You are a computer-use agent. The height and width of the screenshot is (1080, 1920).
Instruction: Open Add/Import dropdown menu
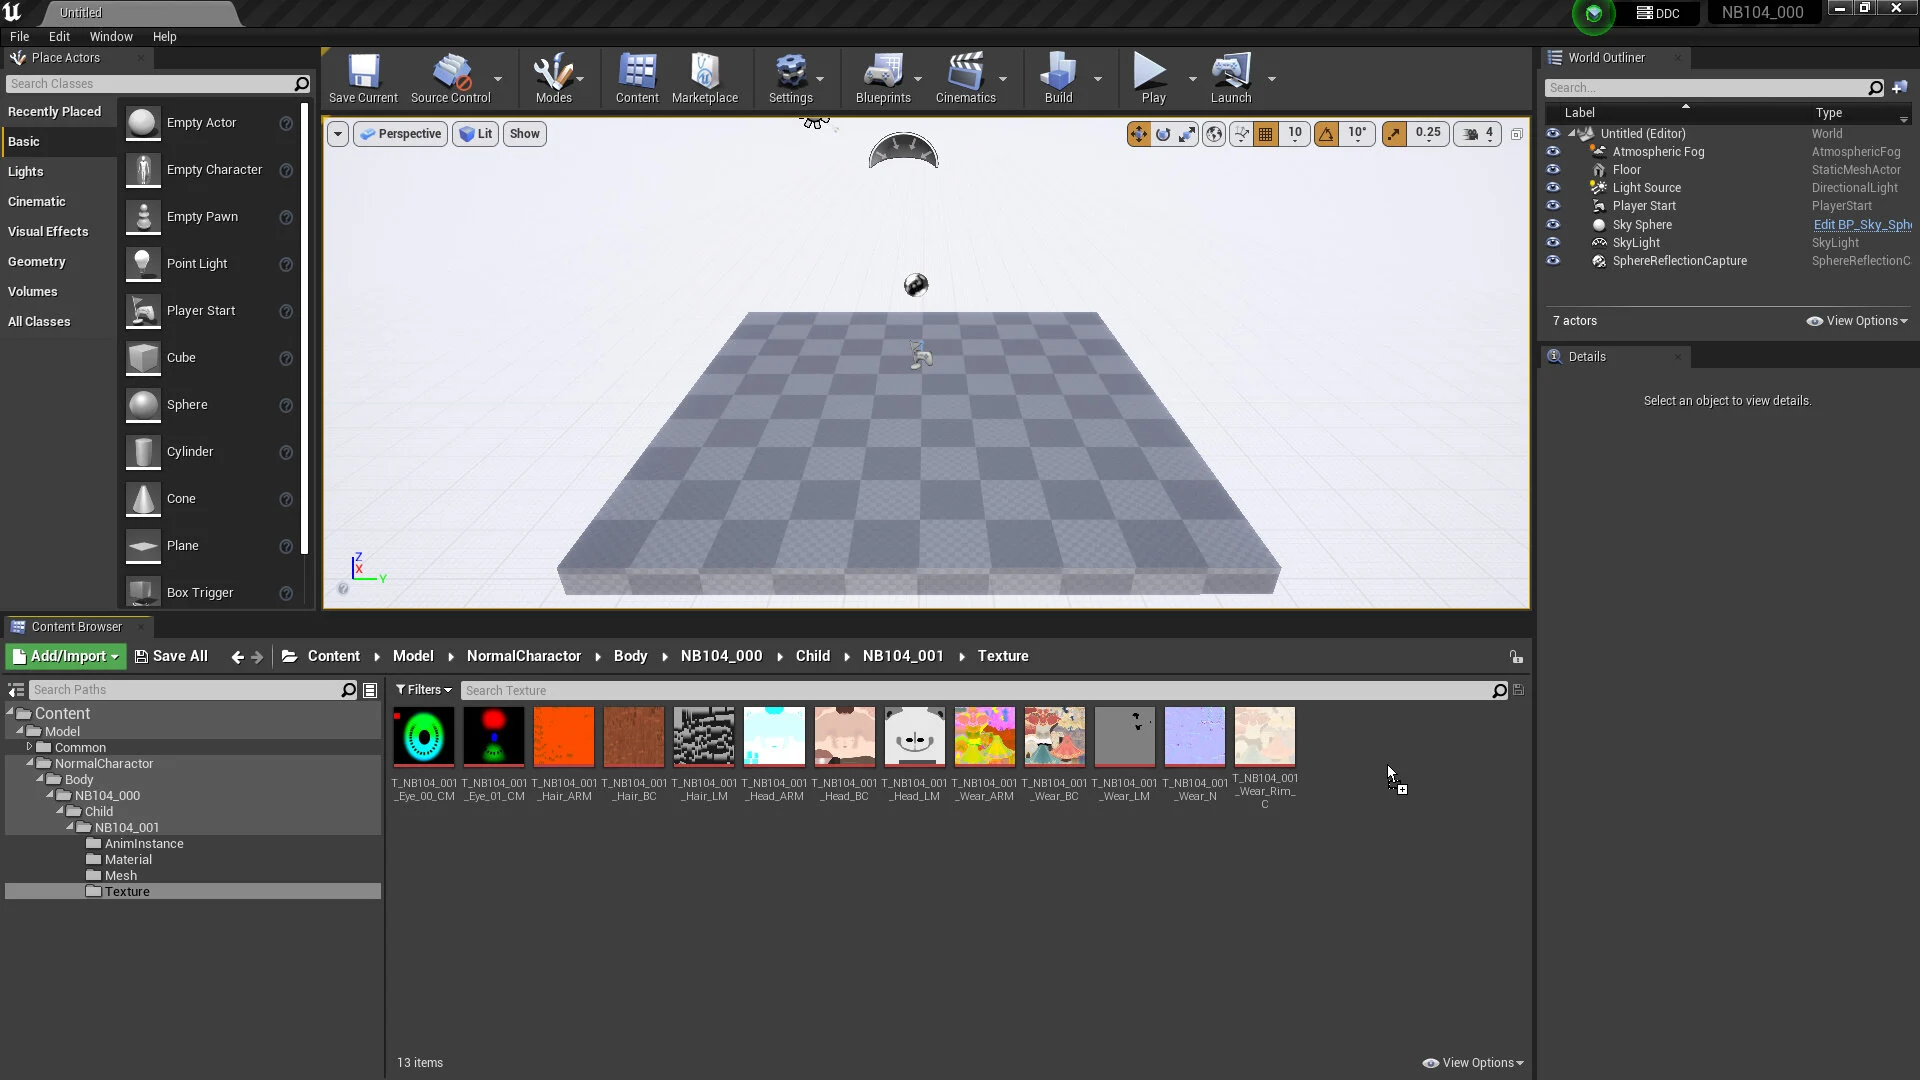[66, 656]
